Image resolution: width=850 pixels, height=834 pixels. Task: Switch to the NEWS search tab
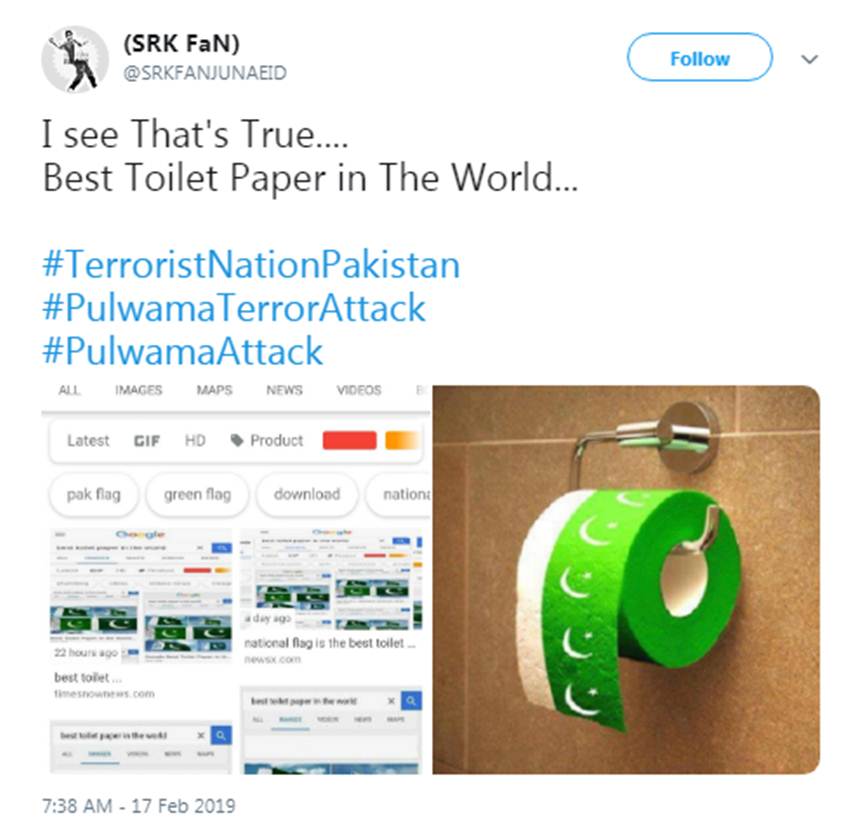(284, 390)
